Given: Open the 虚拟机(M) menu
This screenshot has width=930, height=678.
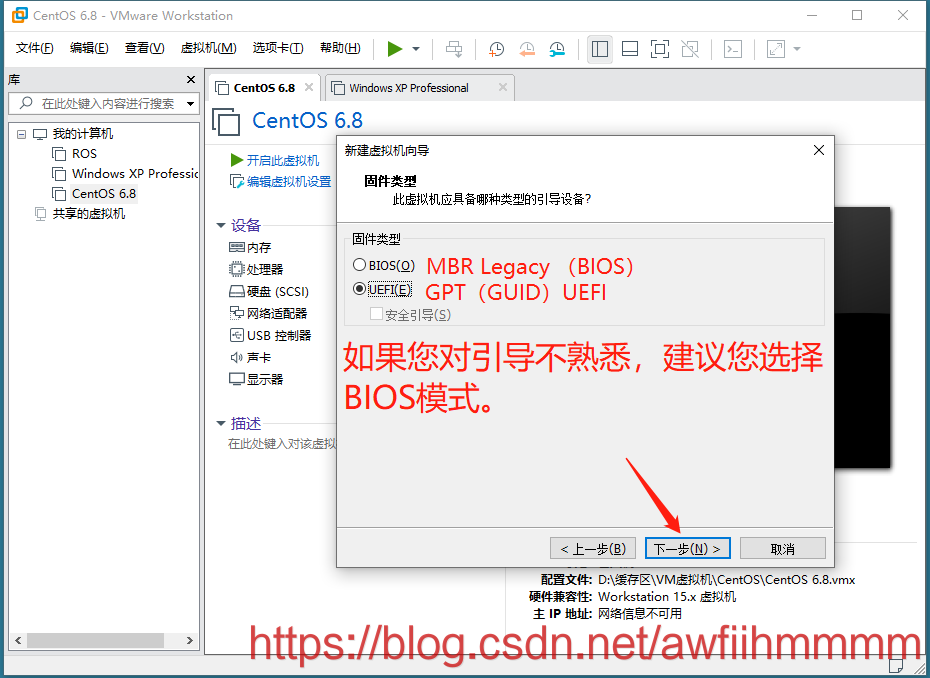Looking at the screenshot, I should [208, 48].
